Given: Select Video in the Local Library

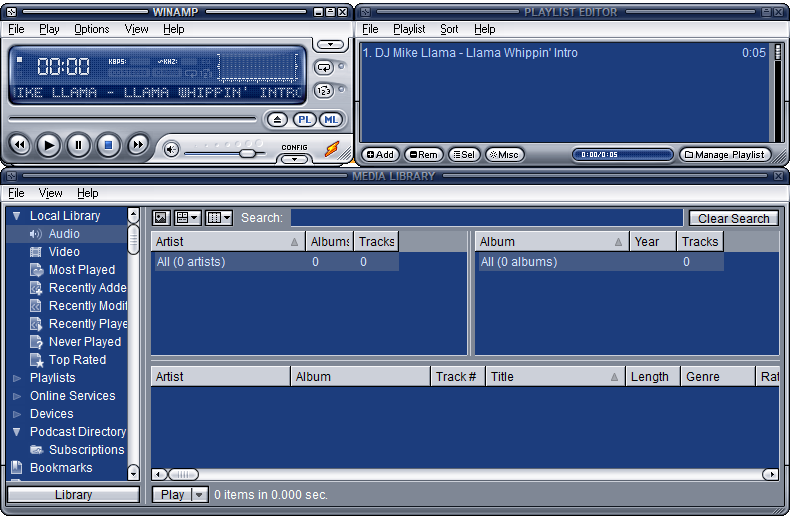Looking at the screenshot, I should pos(64,252).
